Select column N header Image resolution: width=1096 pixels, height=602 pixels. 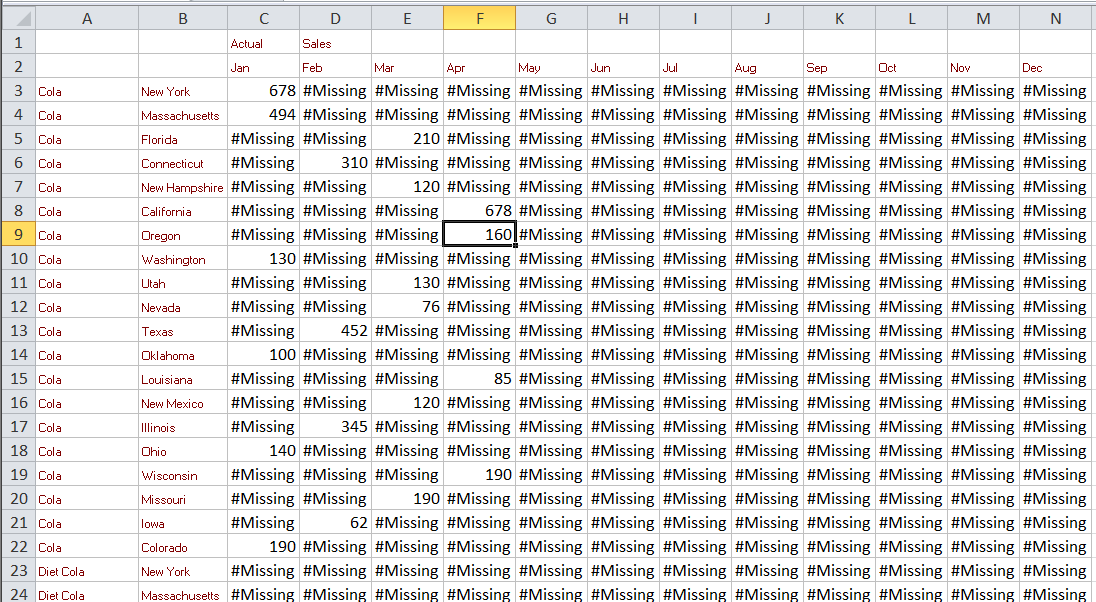coord(1055,18)
